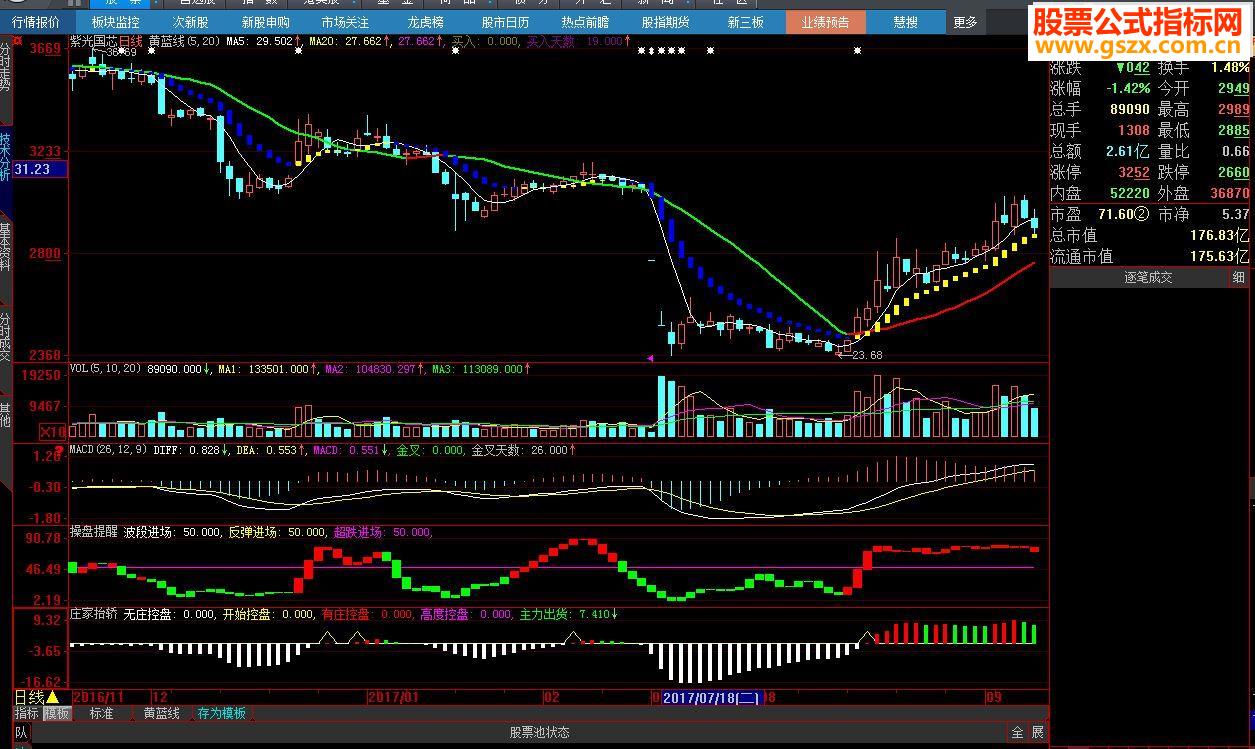Screen dimensions: 1255x749
Task: Click the 日线 period label in chart header
Action: click(132, 41)
